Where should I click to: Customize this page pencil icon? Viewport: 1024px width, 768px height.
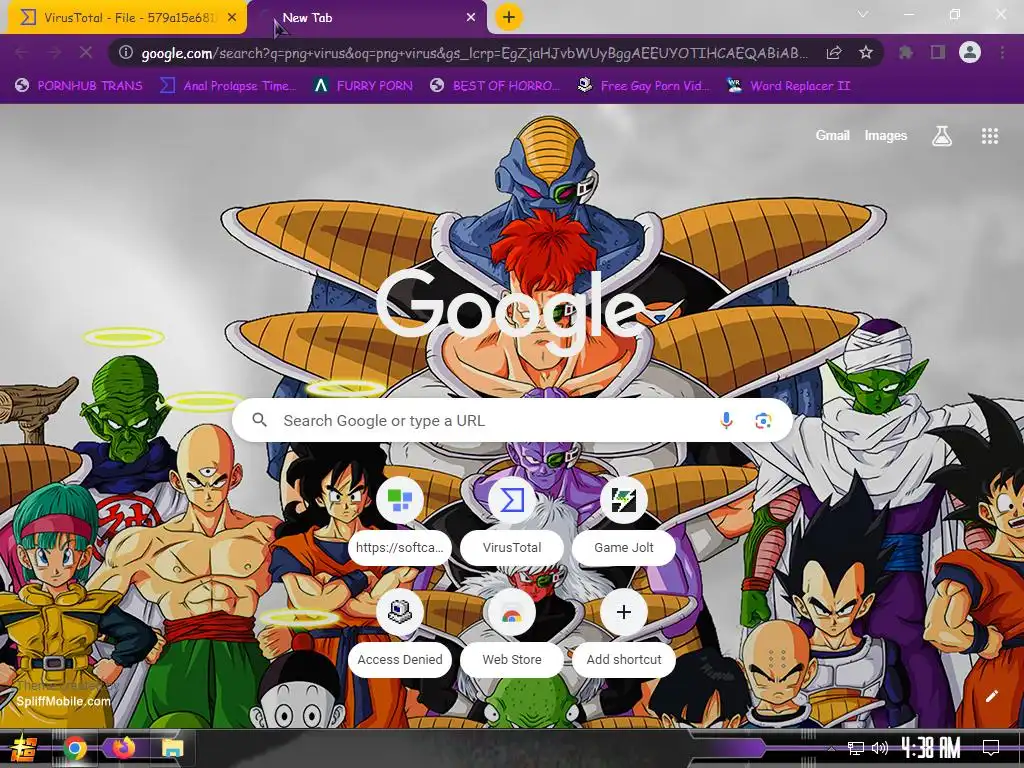pos(991,696)
